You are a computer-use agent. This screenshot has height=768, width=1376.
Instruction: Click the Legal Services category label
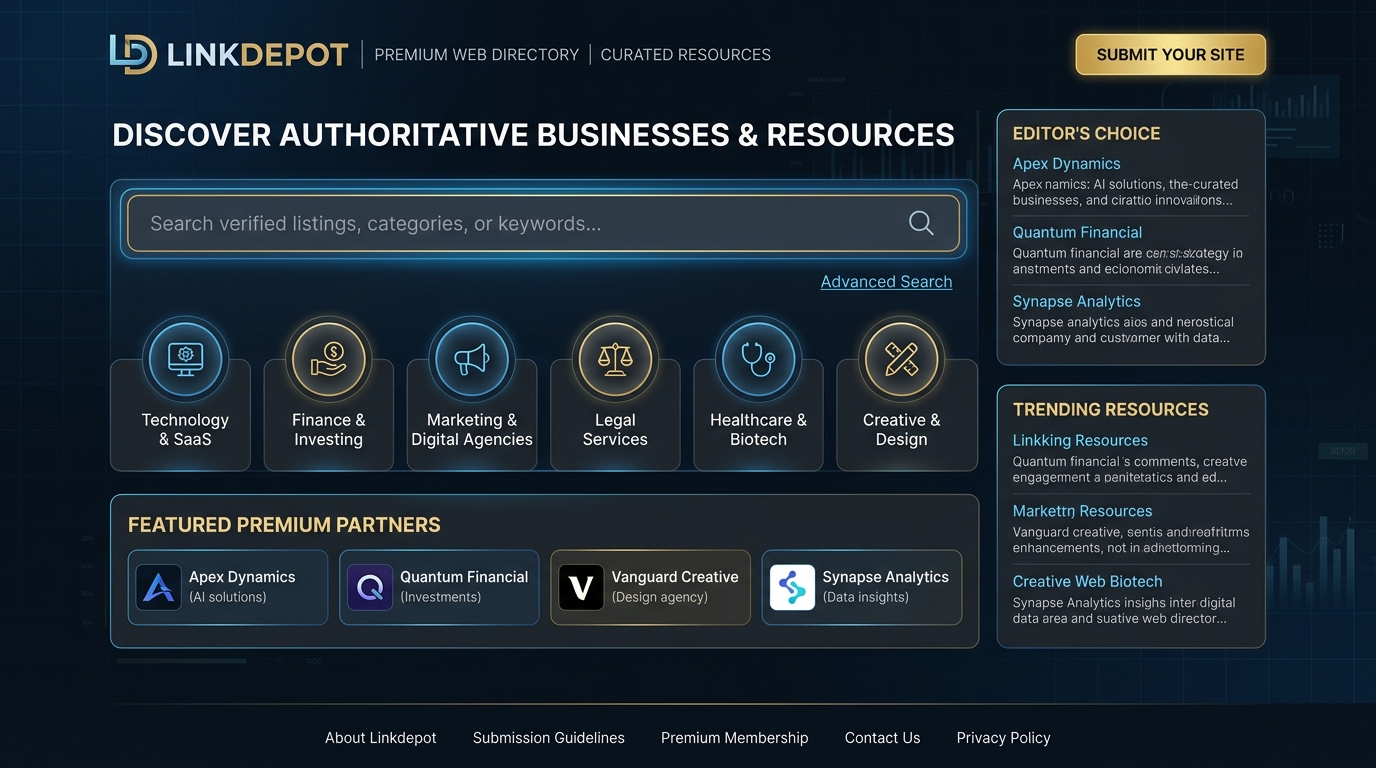coord(615,429)
